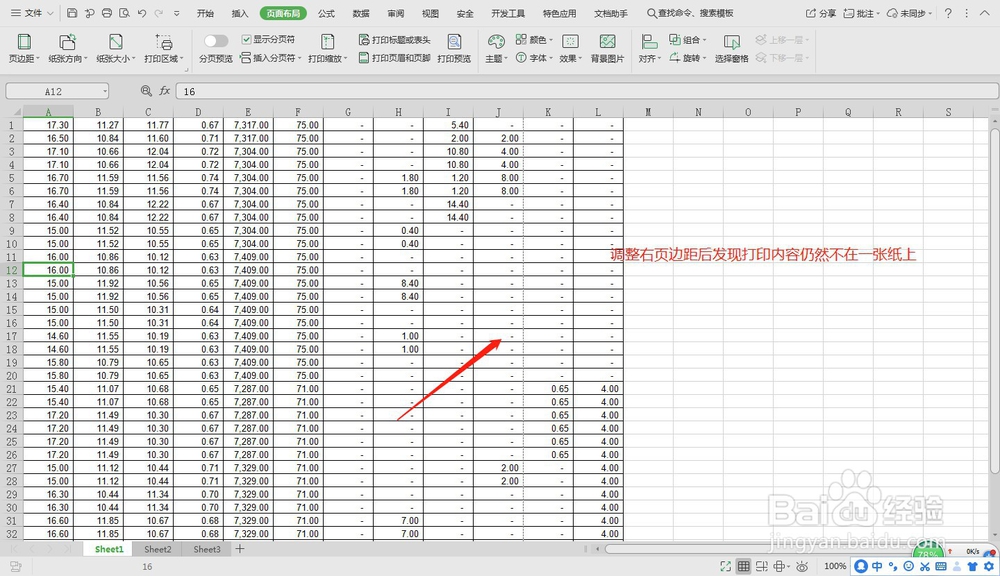
Task: Open the 纸张方向 paper orientation tool
Action: point(67,49)
